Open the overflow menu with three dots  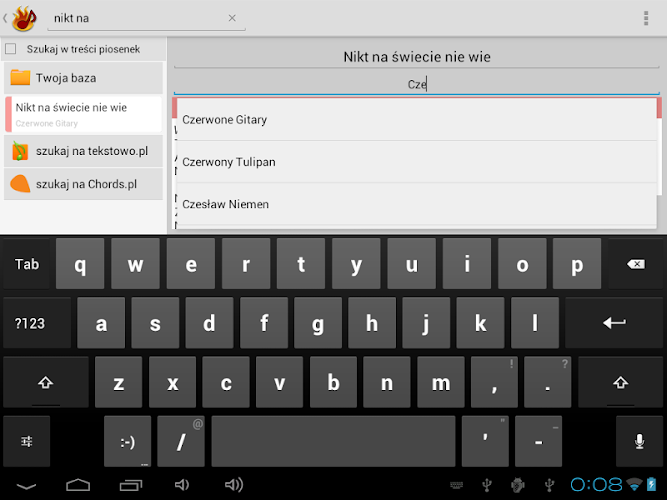pyautogui.click(x=646, y=18)
